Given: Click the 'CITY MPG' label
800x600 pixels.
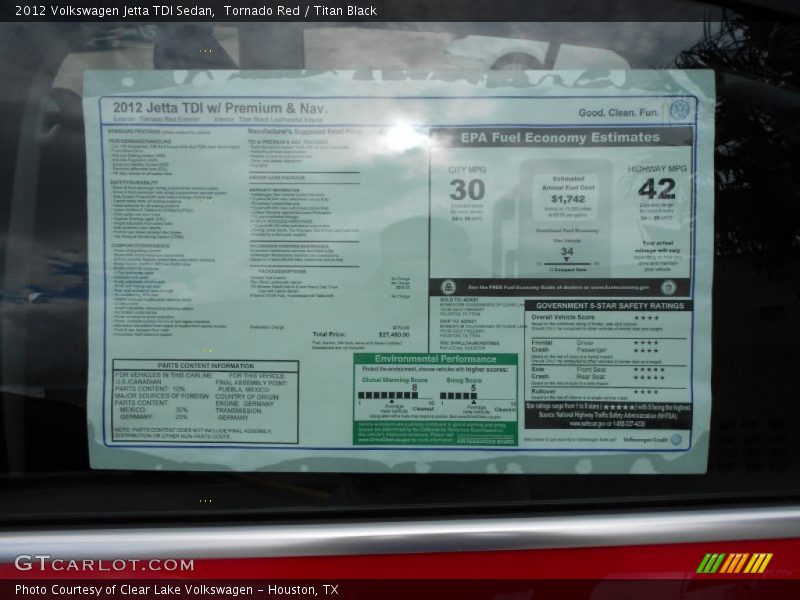Looking at the screenshot, I should pyautogui.click(x=467, y=169).
